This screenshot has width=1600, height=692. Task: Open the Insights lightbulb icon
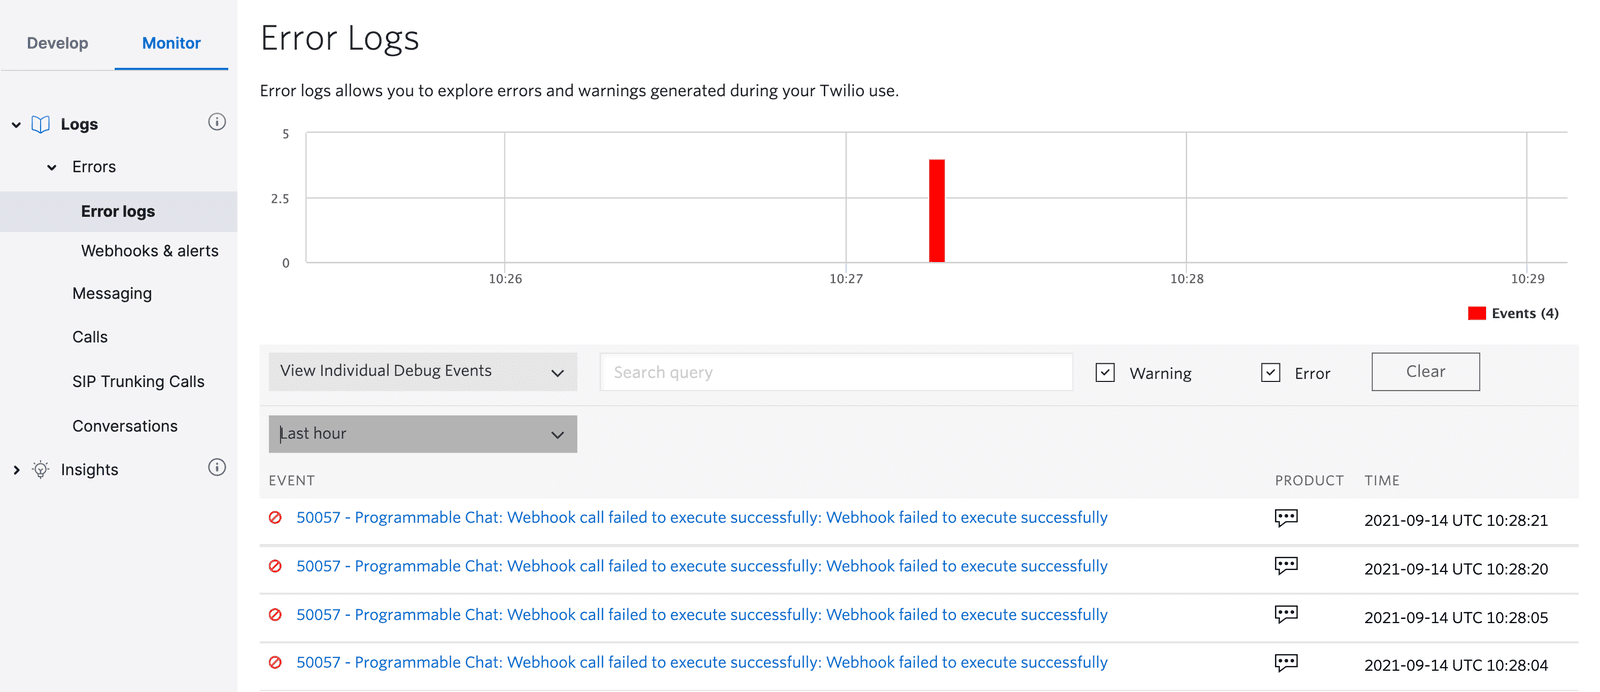click(x=40, y=469)
